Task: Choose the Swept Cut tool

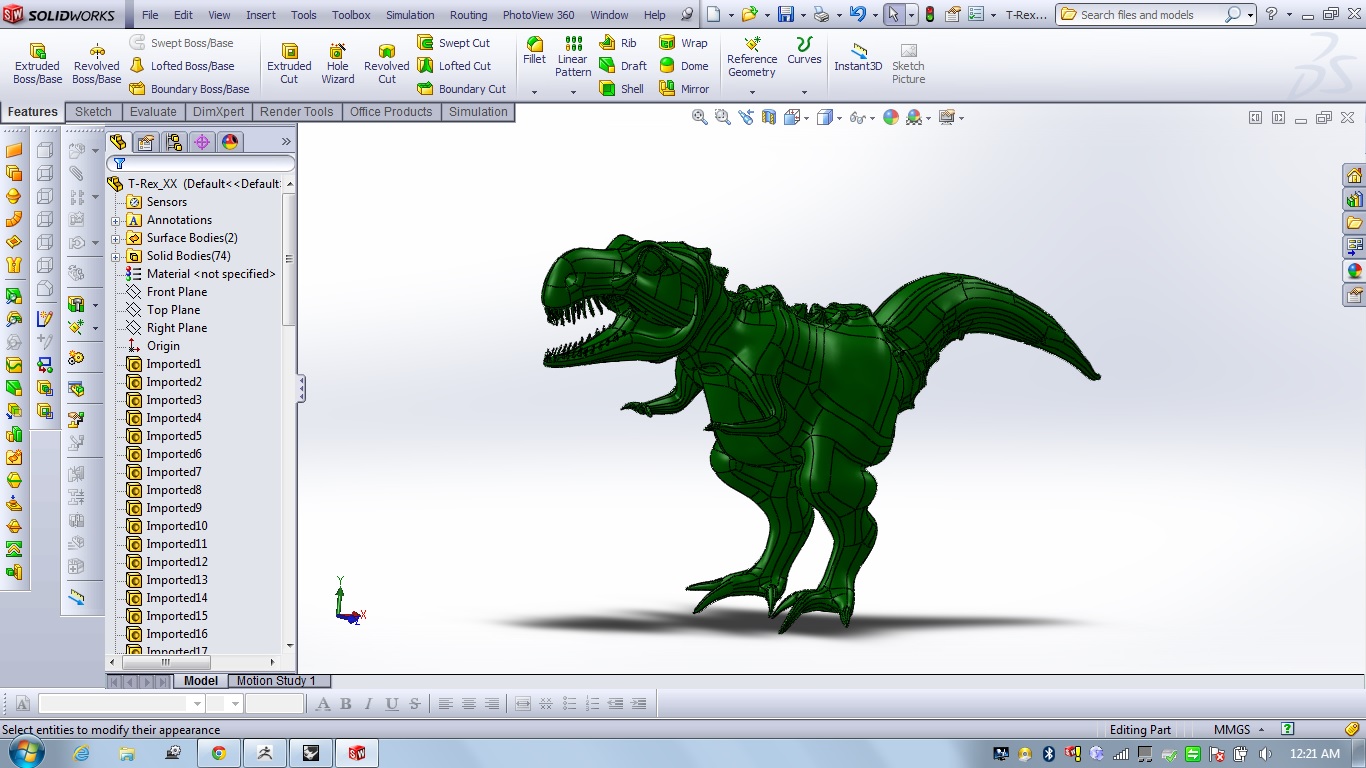Action: point(453,43)
